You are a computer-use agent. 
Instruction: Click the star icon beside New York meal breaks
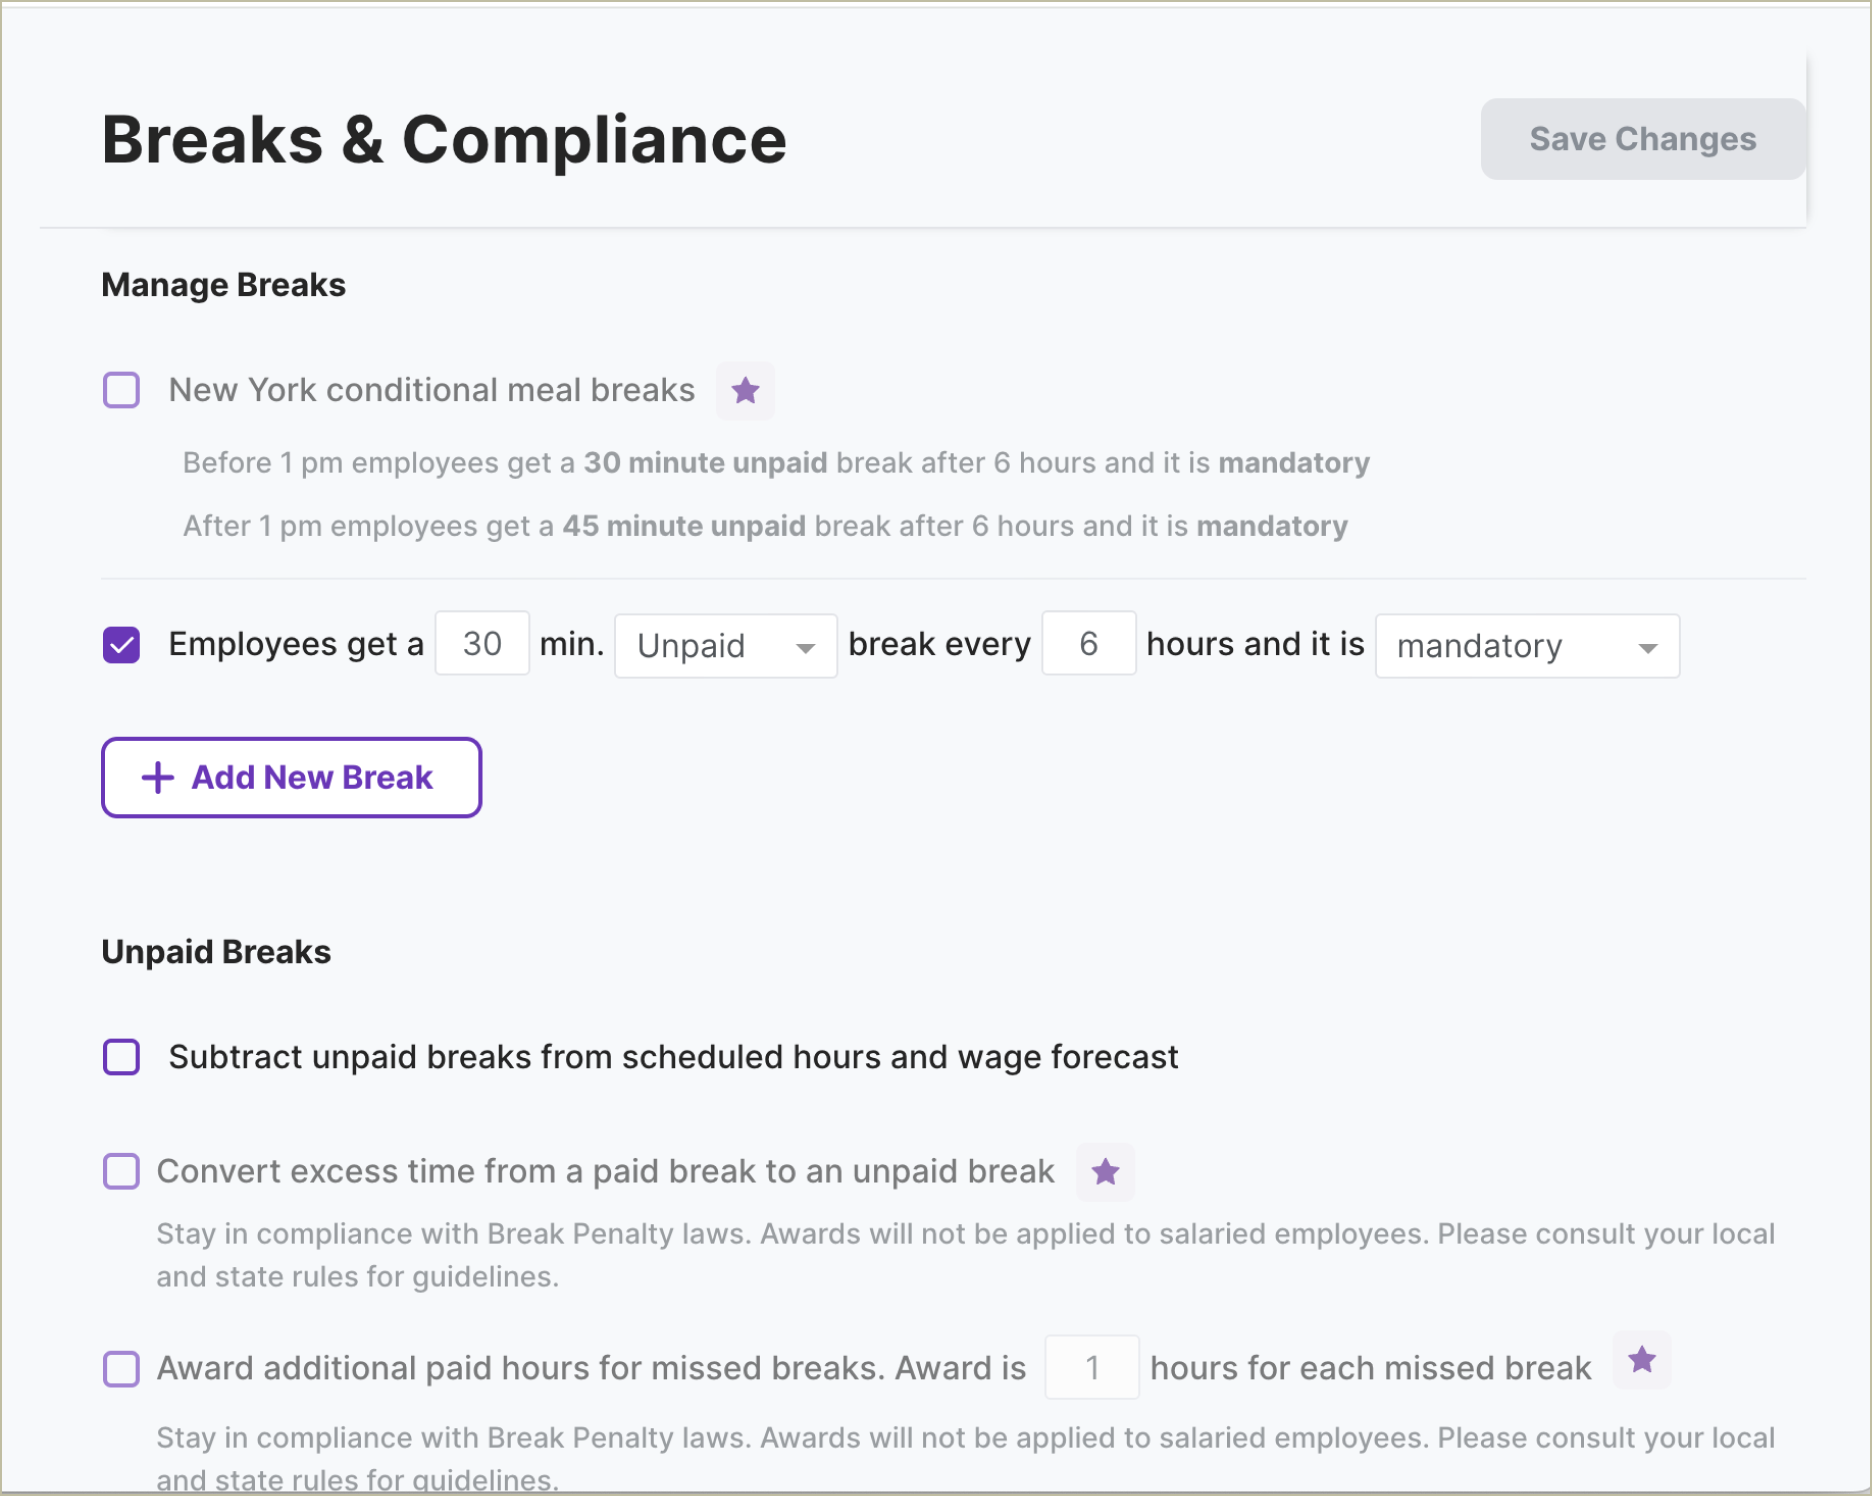(745, 391)
